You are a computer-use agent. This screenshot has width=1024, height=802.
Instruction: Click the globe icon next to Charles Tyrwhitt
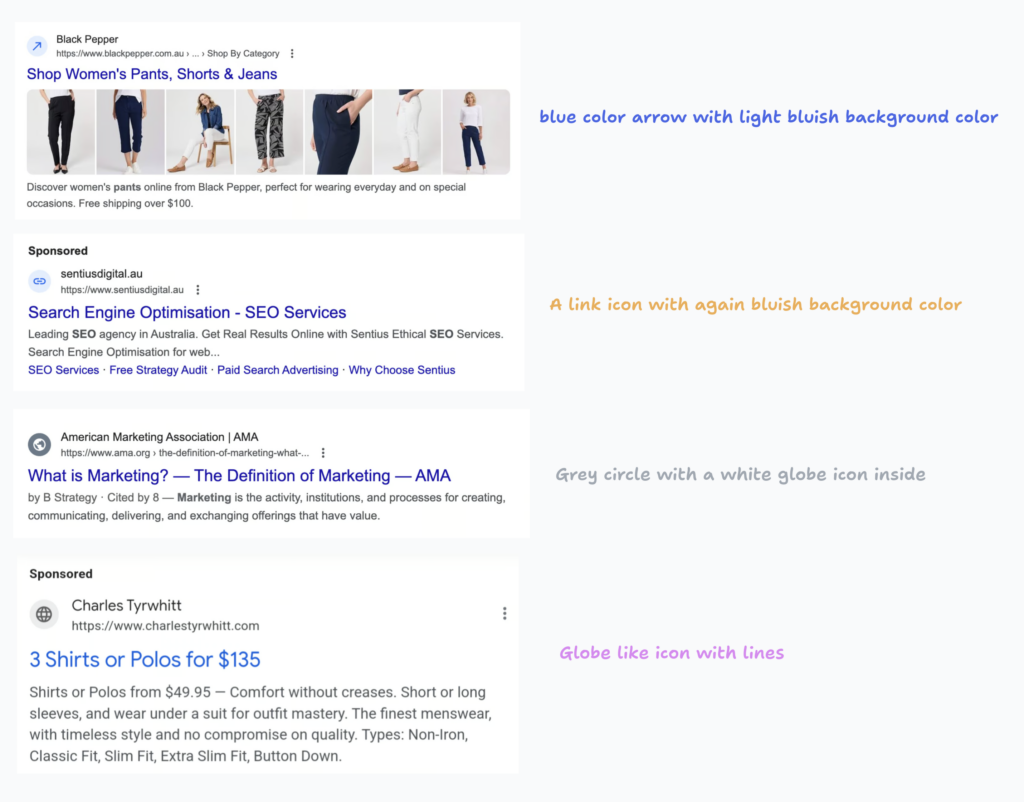tap(44, 614)
